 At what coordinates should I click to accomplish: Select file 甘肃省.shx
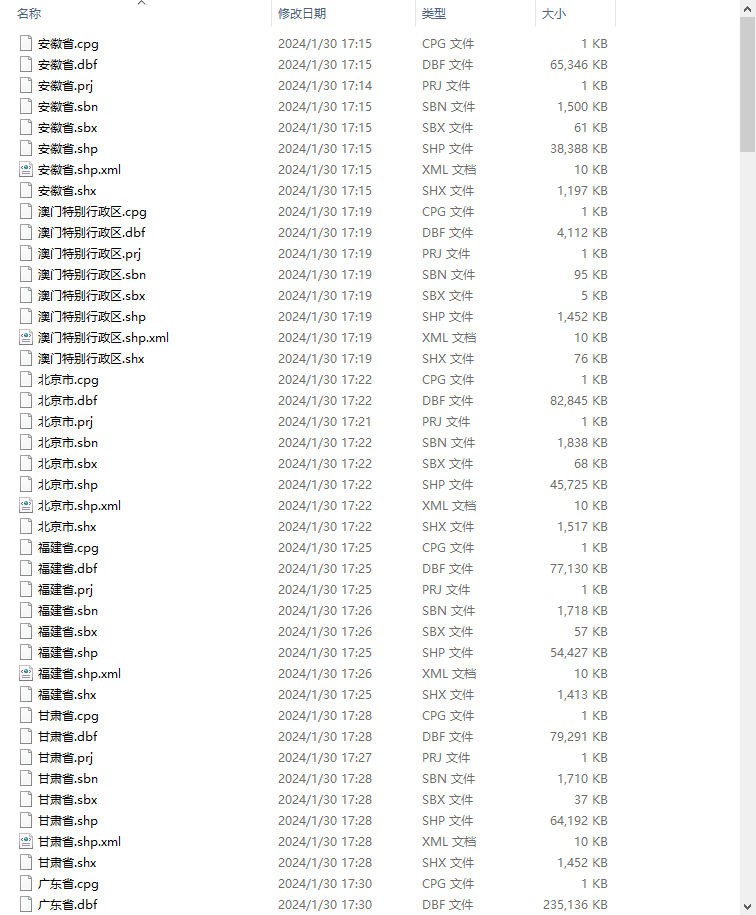[67, 863]
